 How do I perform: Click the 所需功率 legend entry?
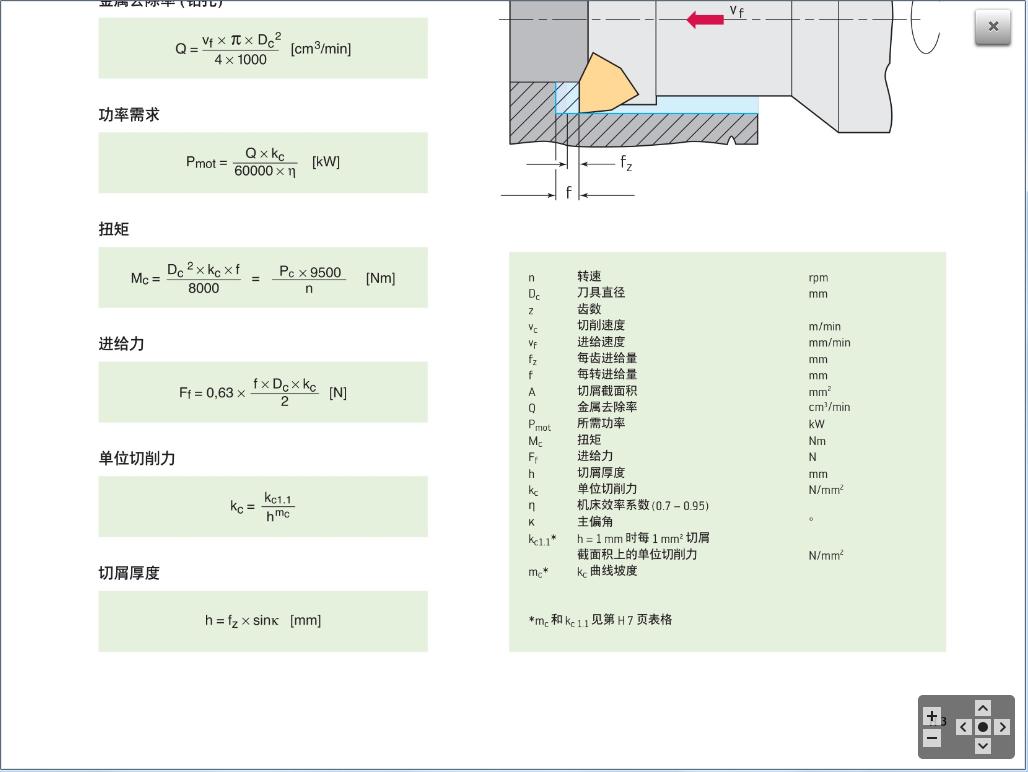601,423
